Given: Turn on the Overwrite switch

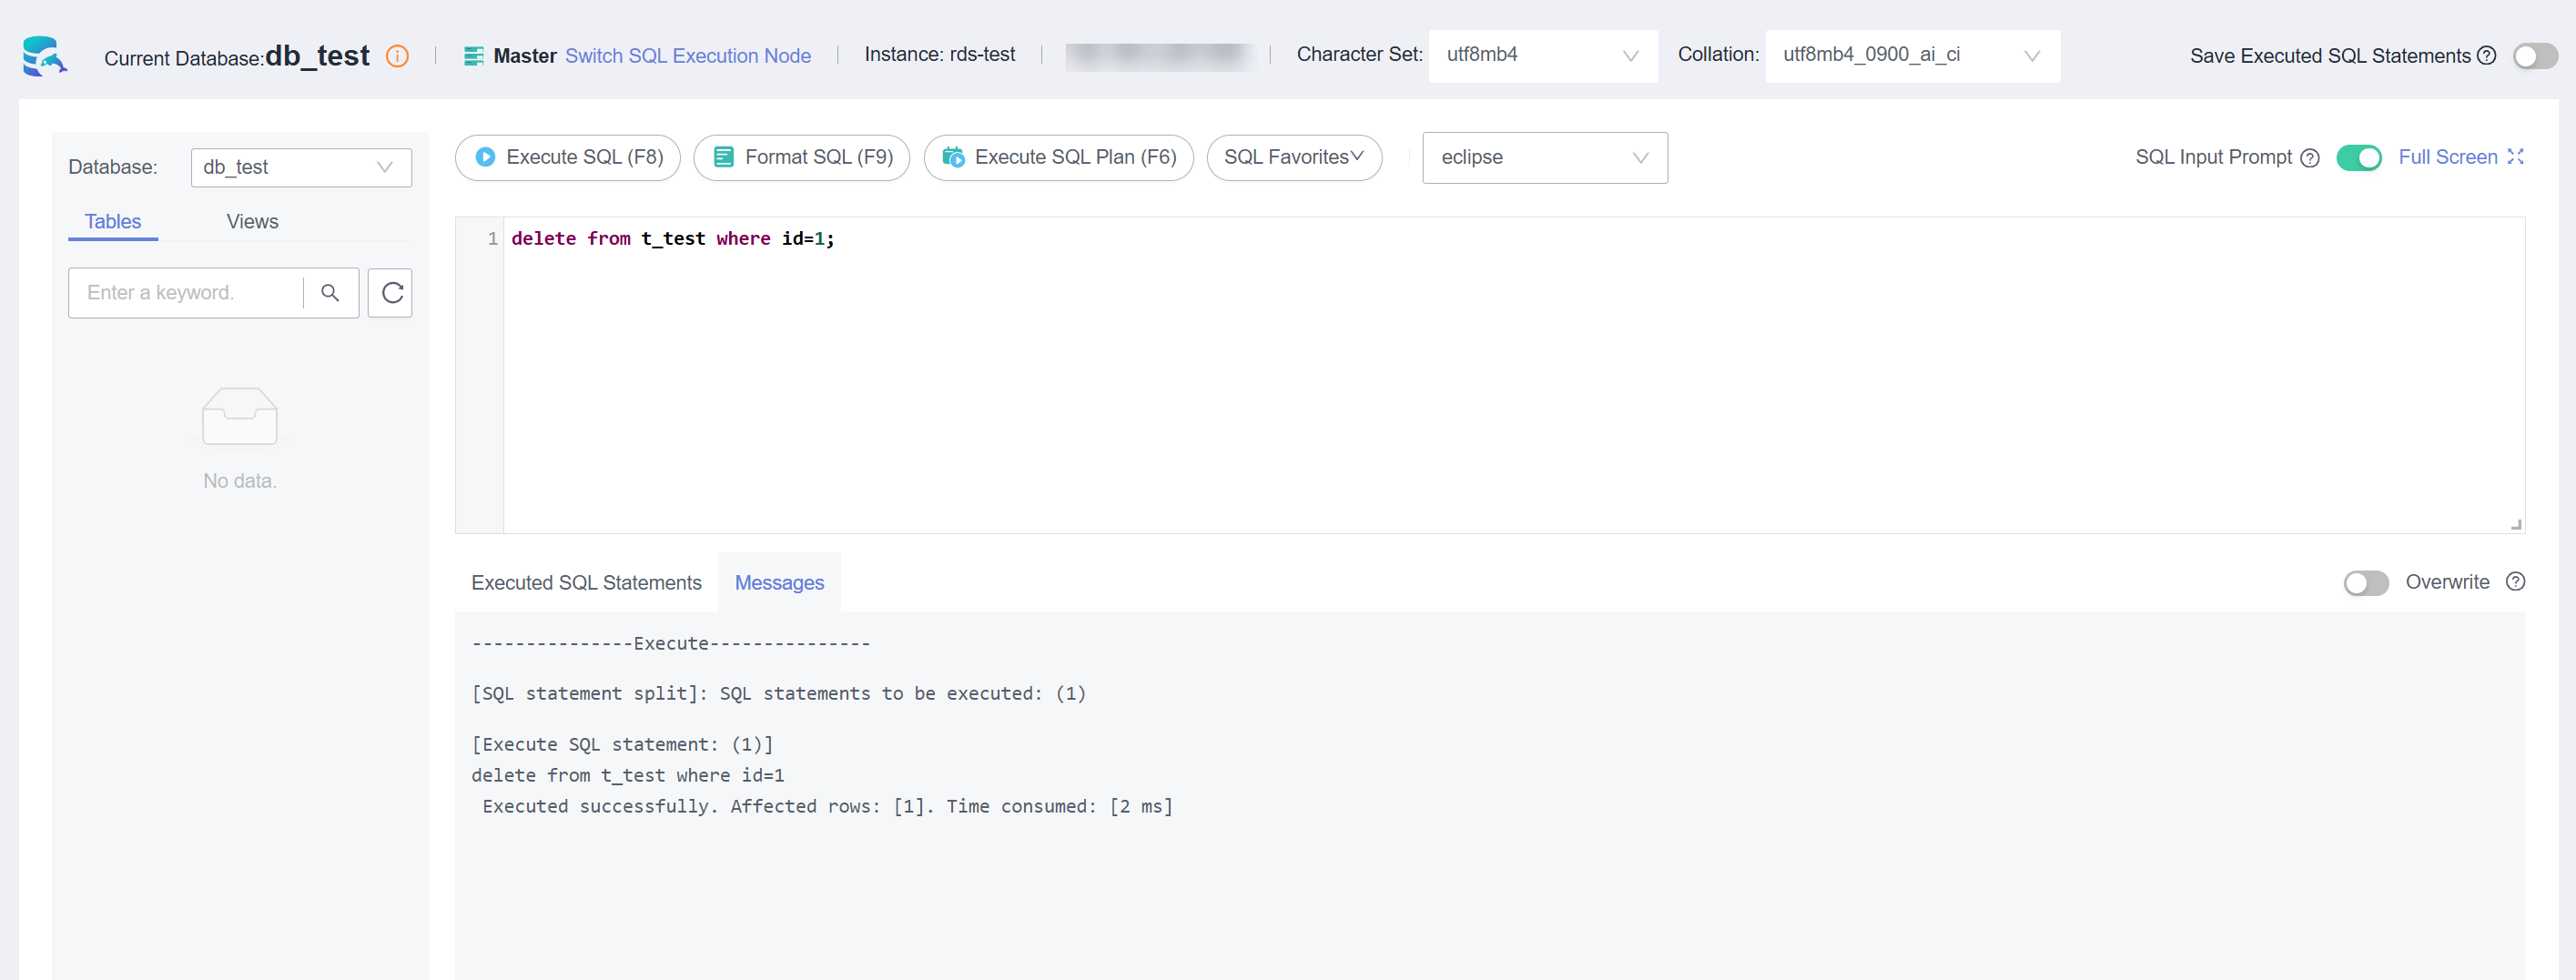Looking at the screenshot, I should [x=2366, y=583].
